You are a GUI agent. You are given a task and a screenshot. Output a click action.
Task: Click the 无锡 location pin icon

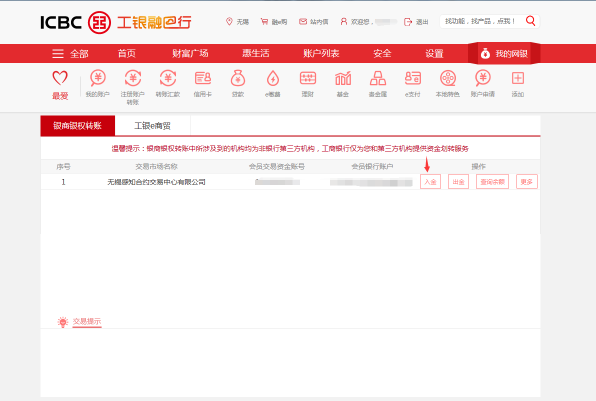click(x=229, y=22)
